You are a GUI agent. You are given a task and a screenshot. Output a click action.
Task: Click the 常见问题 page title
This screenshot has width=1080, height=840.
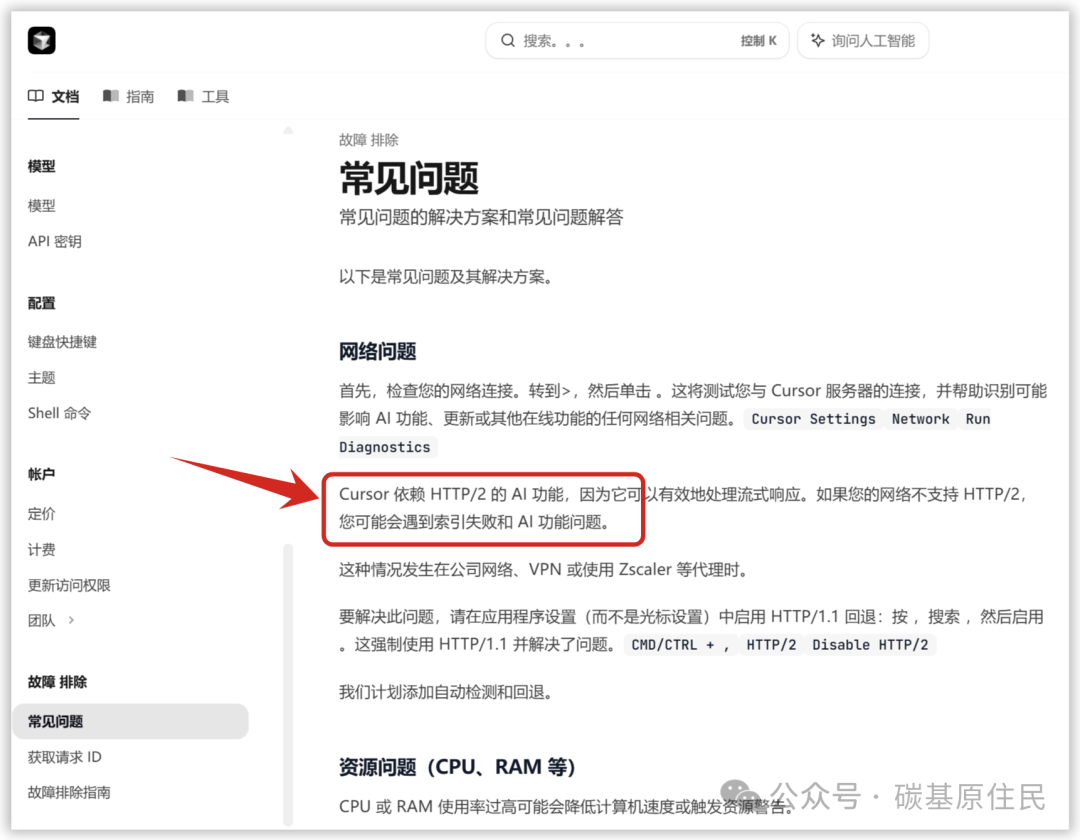pos(409,179)
